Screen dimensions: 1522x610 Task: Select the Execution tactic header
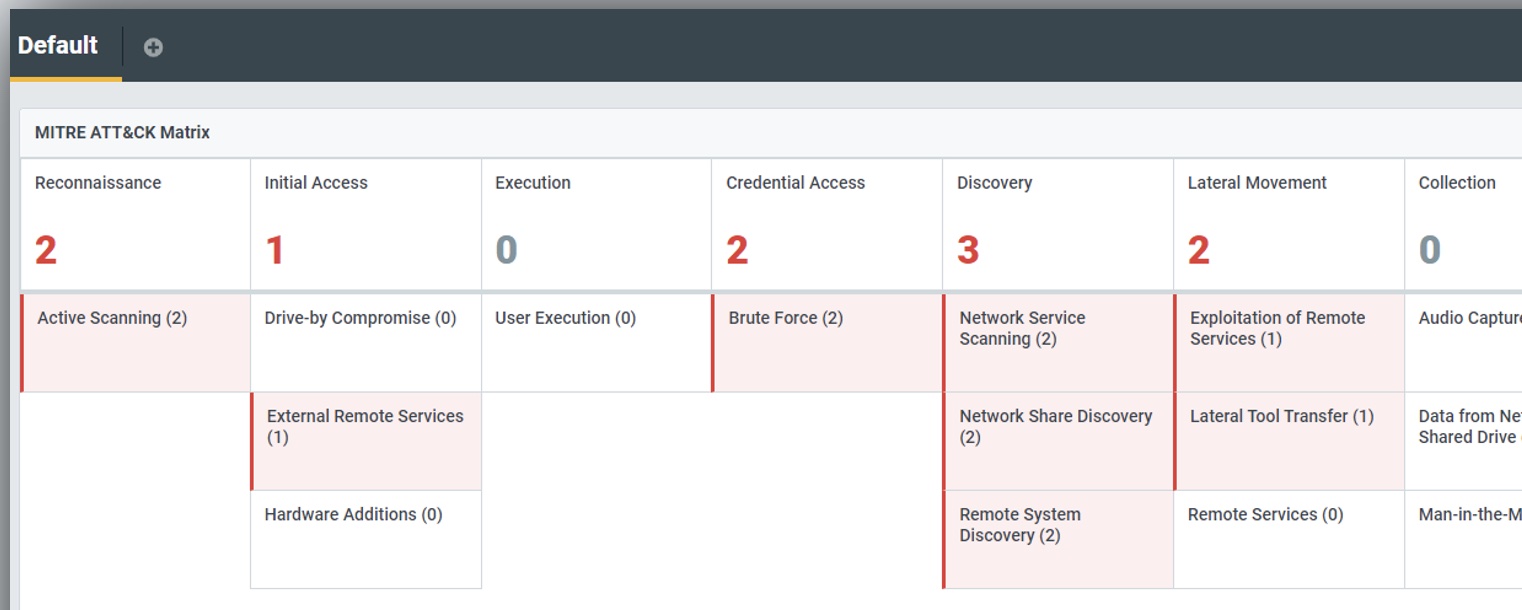pyautogui.click(x=596, y=224)
